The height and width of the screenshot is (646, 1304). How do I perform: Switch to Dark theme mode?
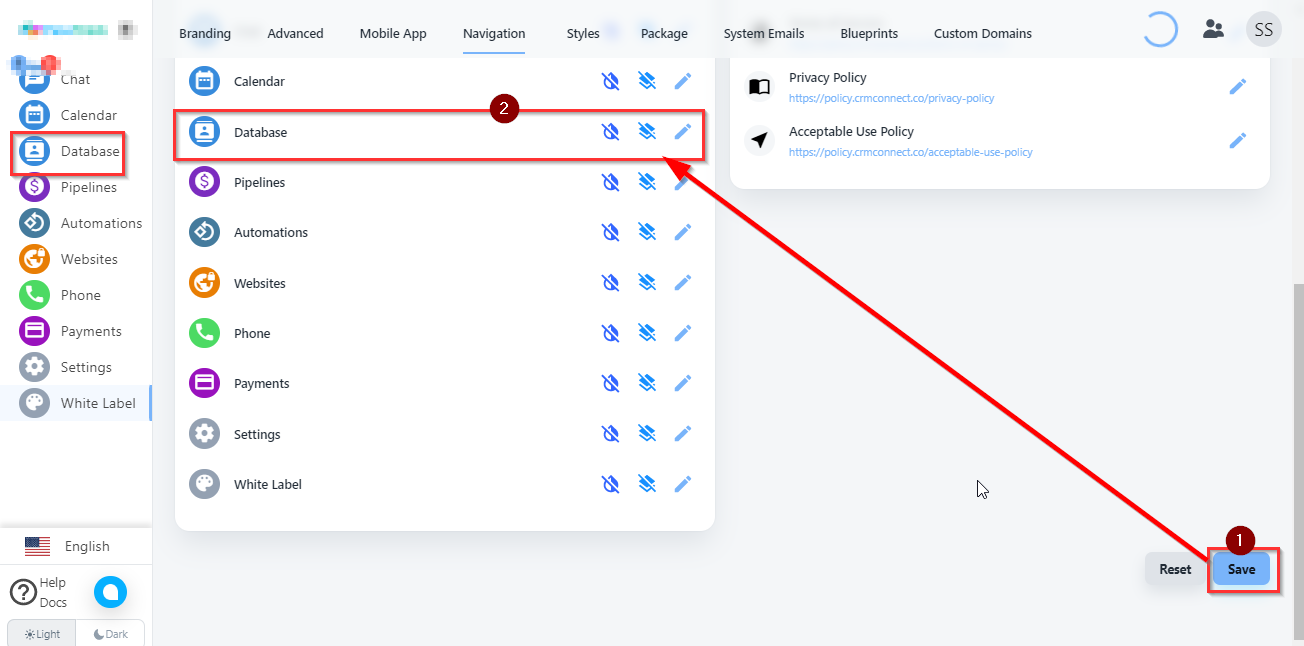(x=110, y=634)
